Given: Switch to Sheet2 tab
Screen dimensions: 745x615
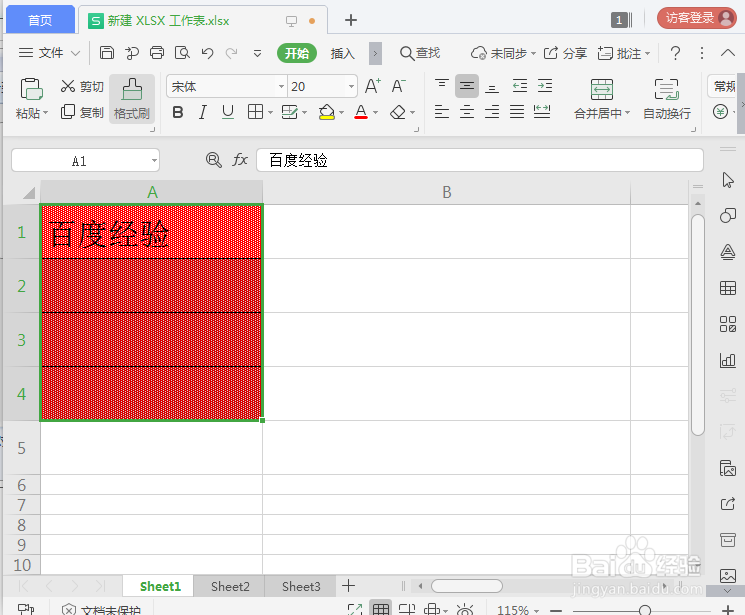Looking at the screenshot, I should coord(230,586).
